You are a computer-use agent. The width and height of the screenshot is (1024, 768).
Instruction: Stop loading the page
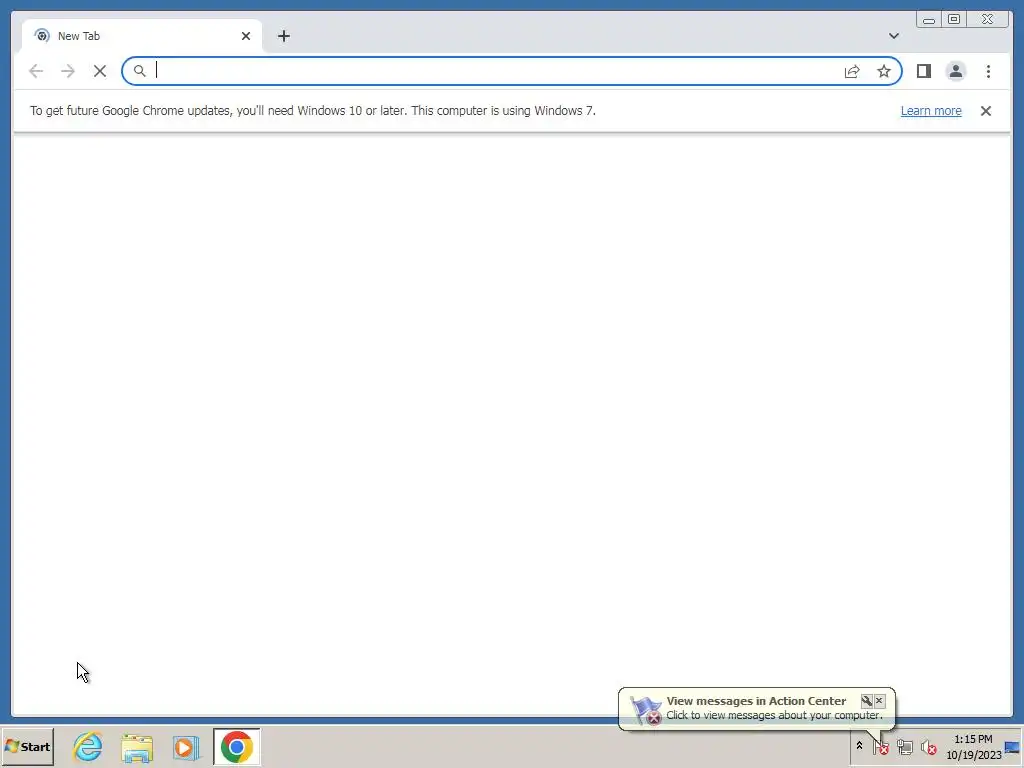(100, 71)
